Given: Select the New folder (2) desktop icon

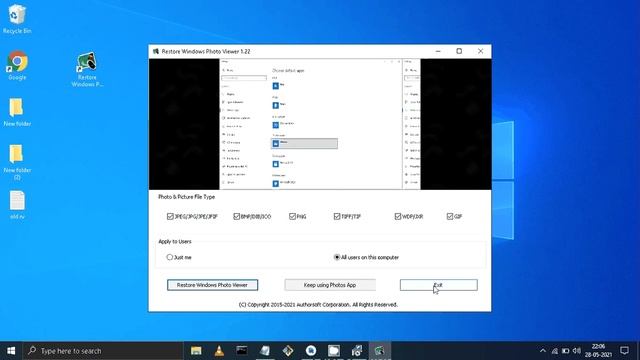Looking at the screenshot, I should pyautogui.click(x=17, y=162).
